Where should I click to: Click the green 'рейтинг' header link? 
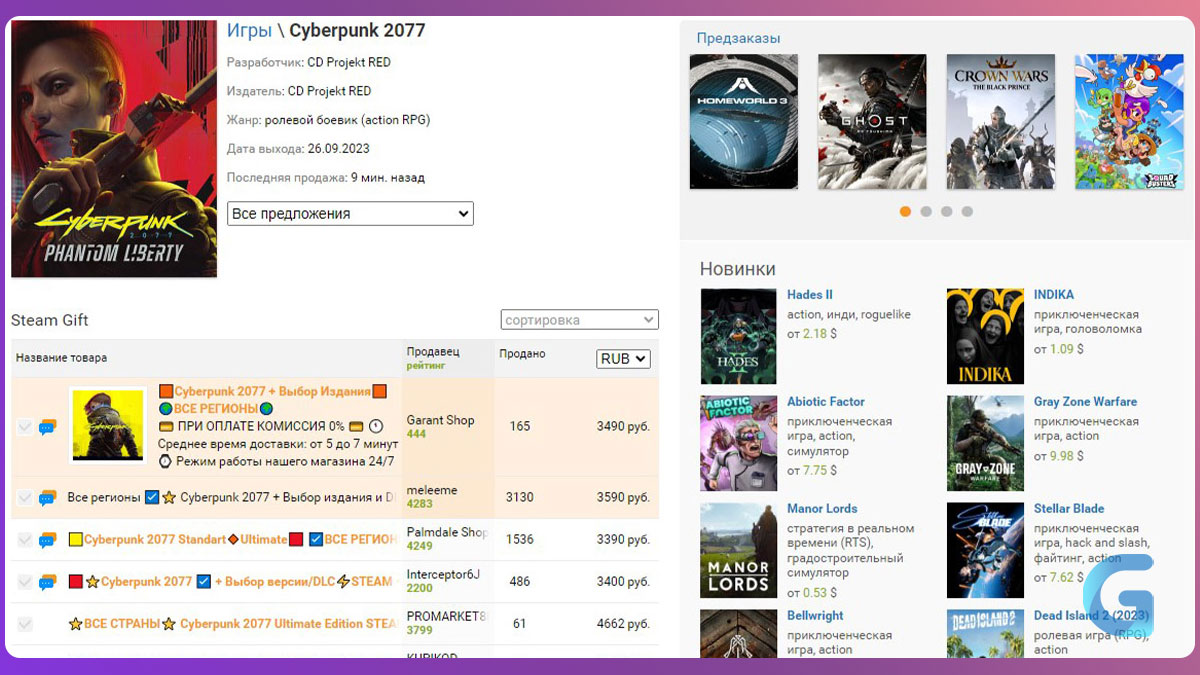pyautogui.click(x=426, y=366)
